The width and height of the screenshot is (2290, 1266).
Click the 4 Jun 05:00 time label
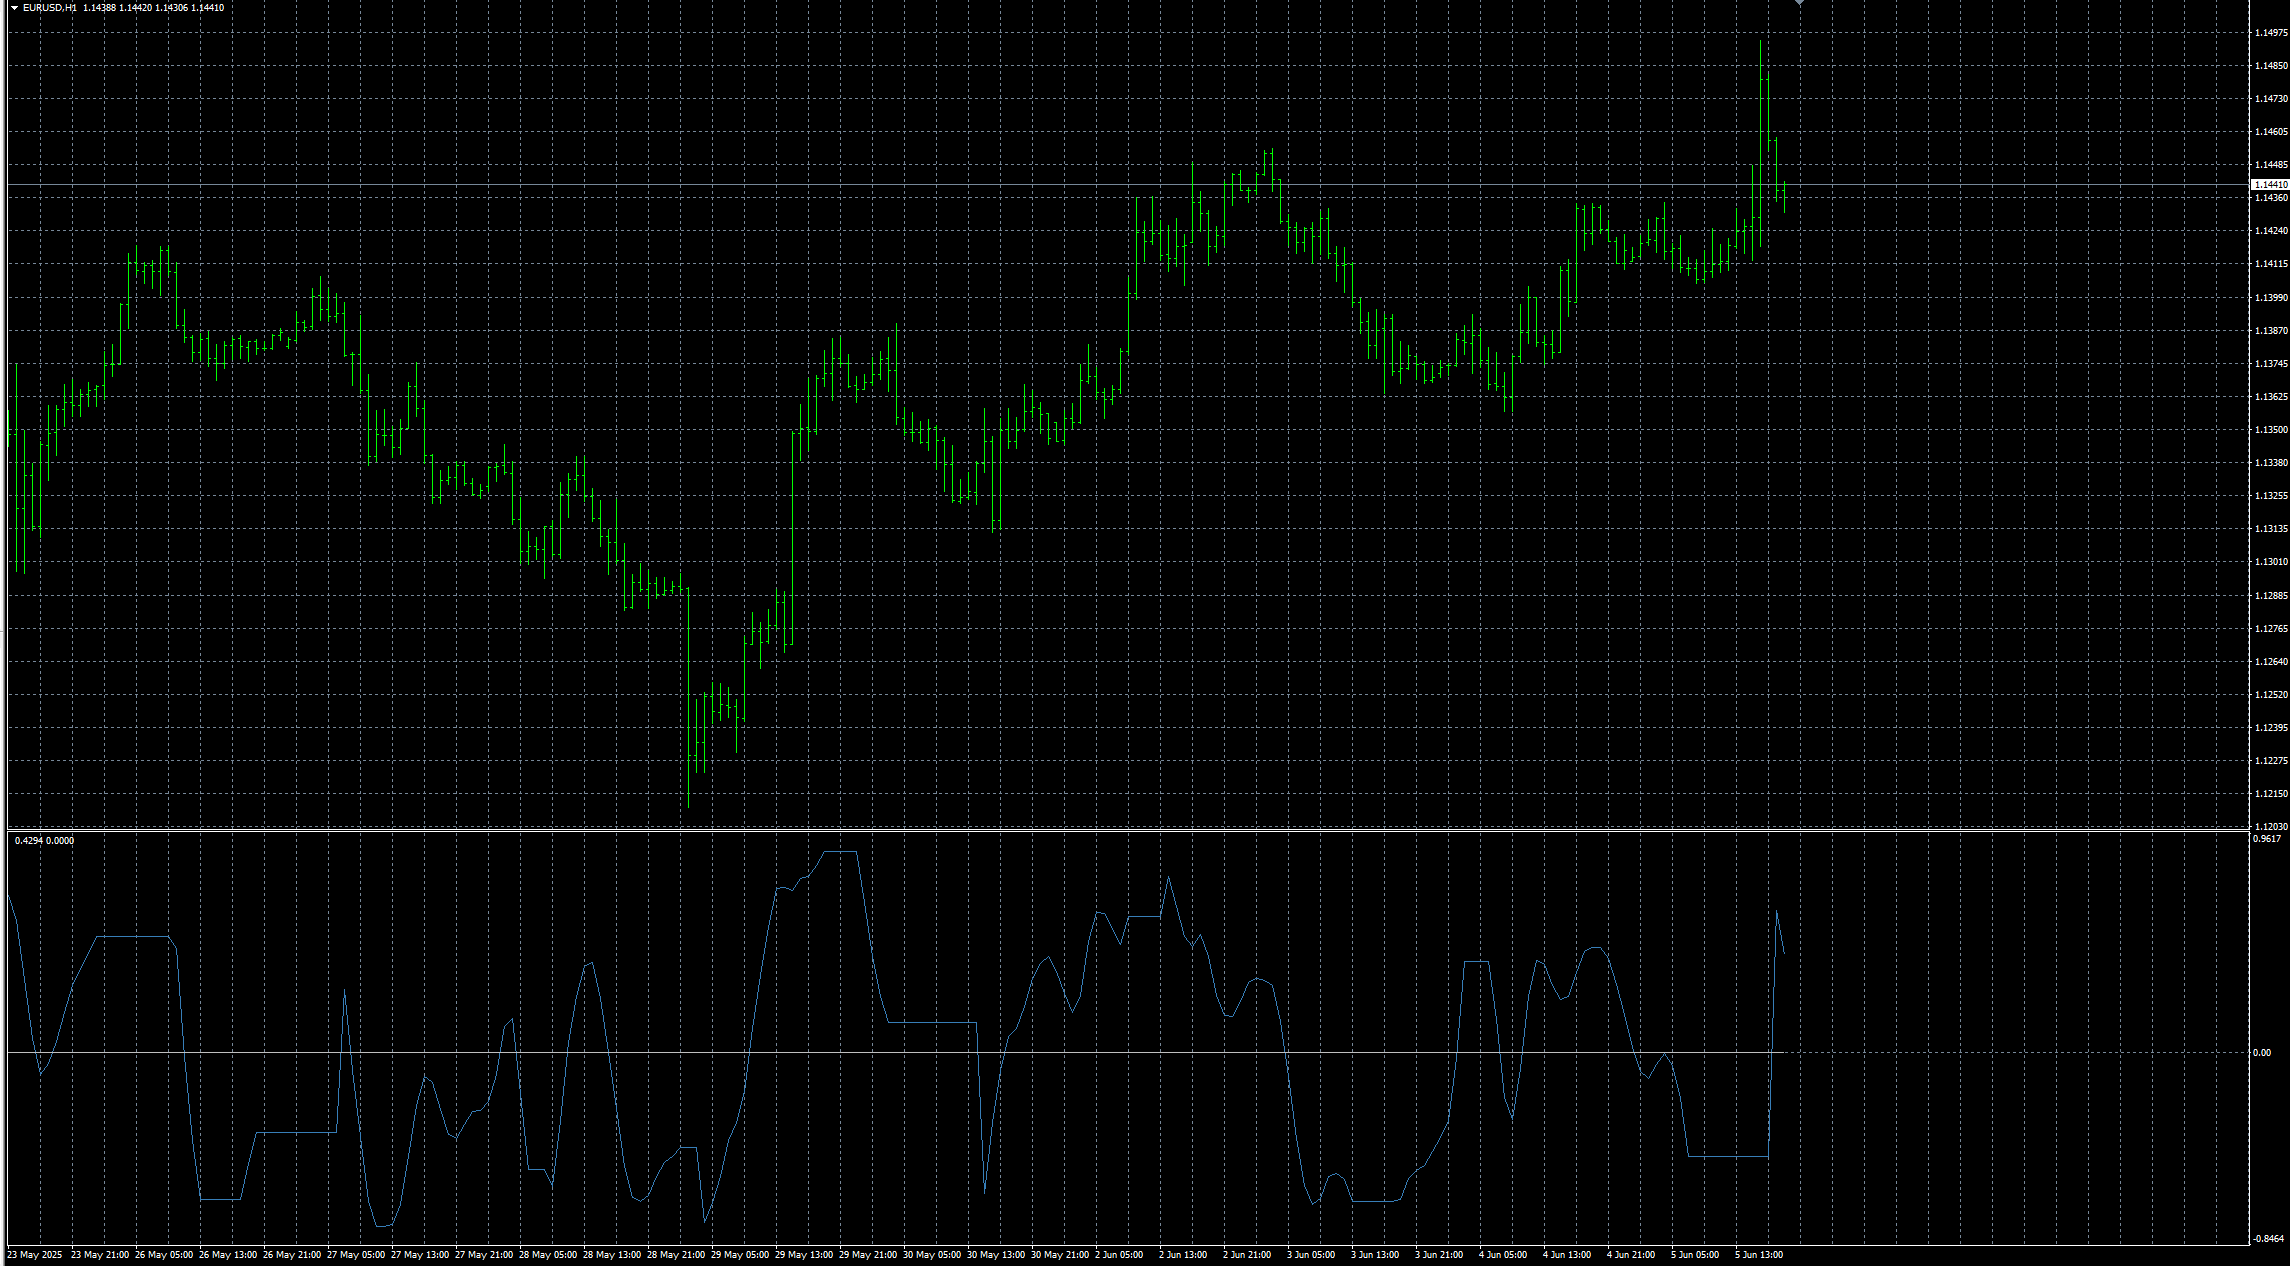[x=1503, y=1255]
